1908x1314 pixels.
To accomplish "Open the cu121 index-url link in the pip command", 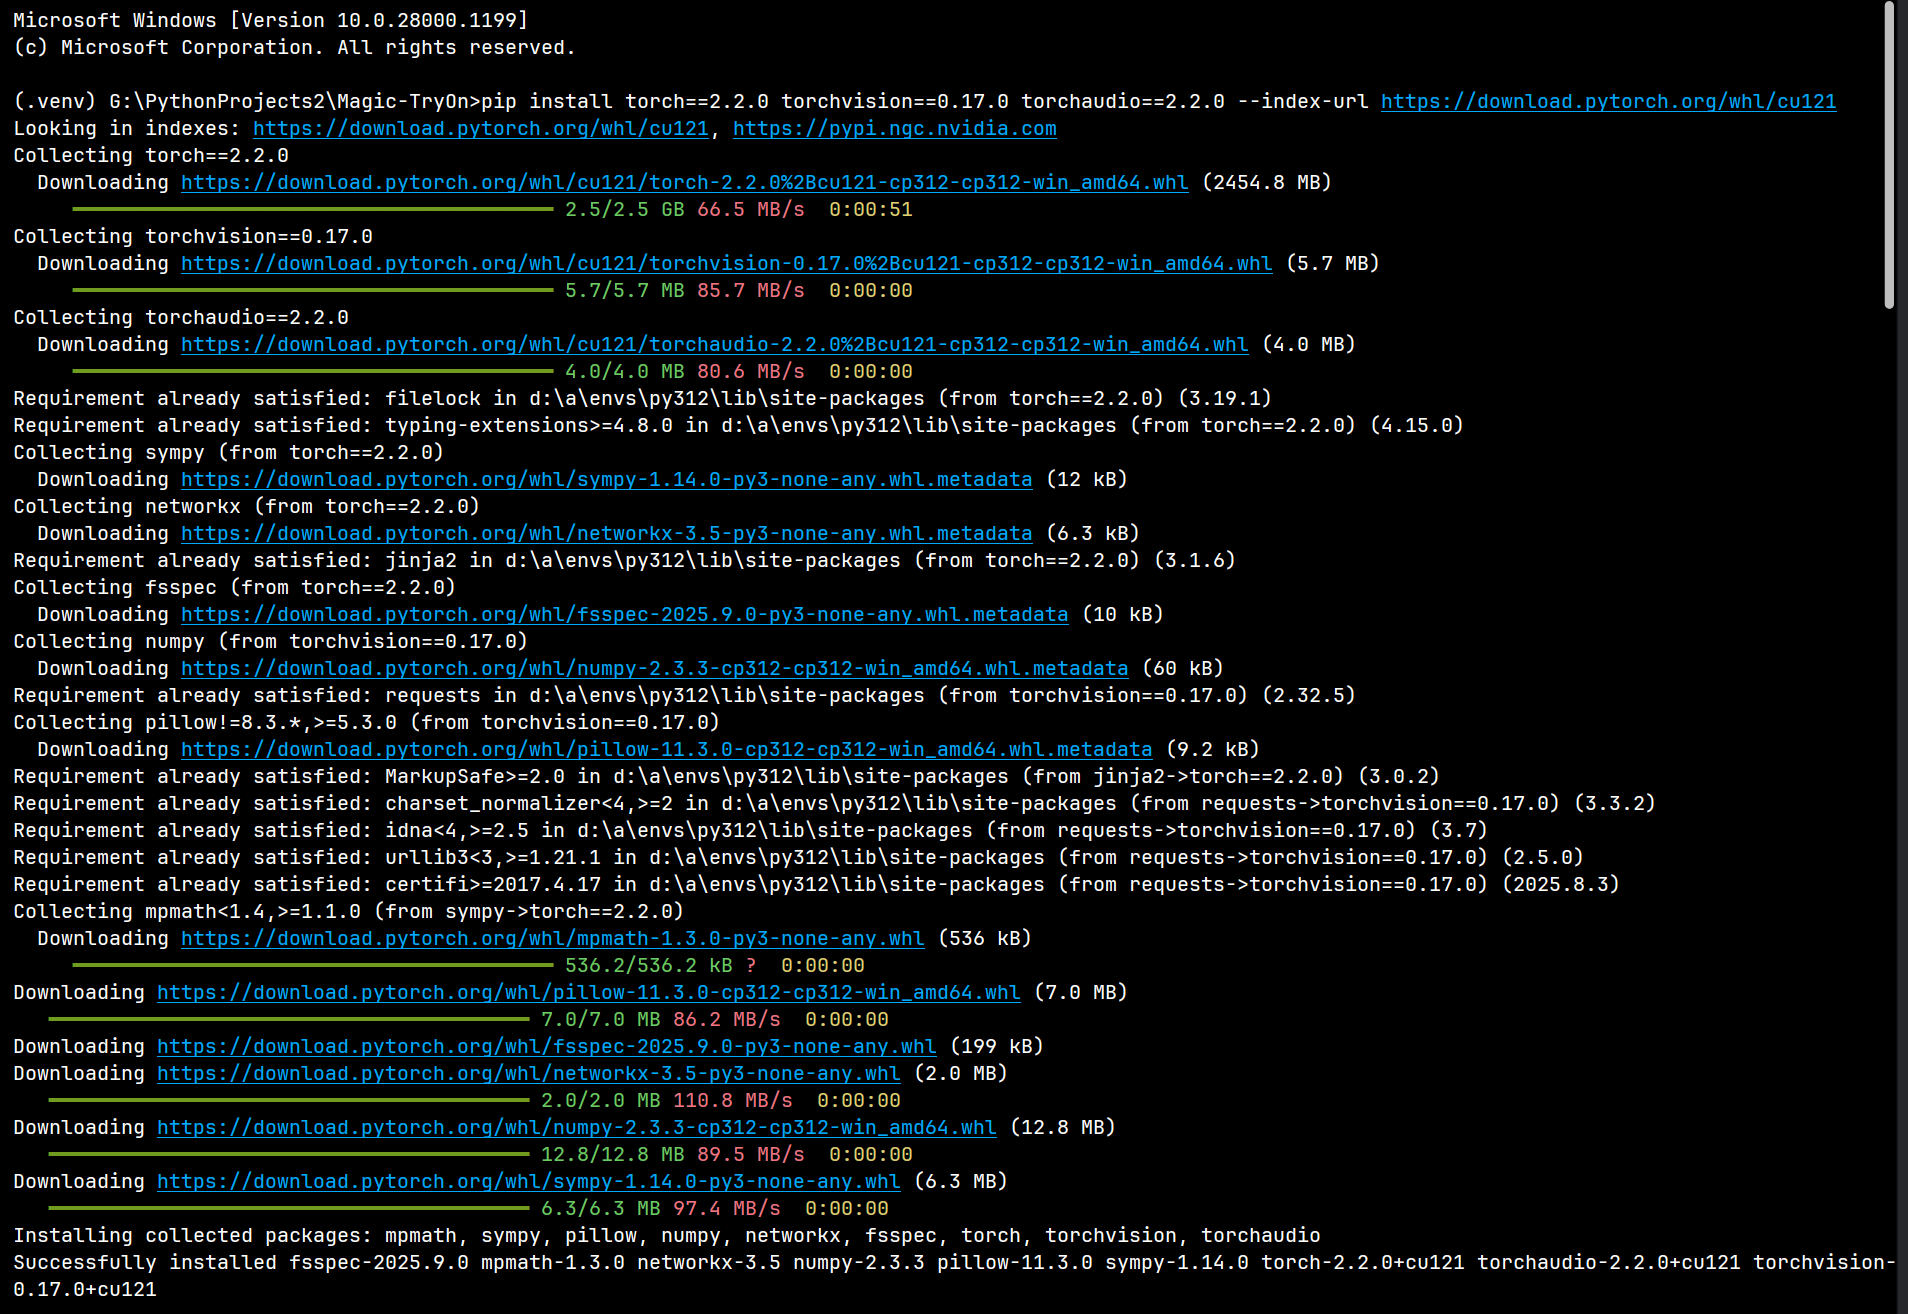I will coord(1608,101).
